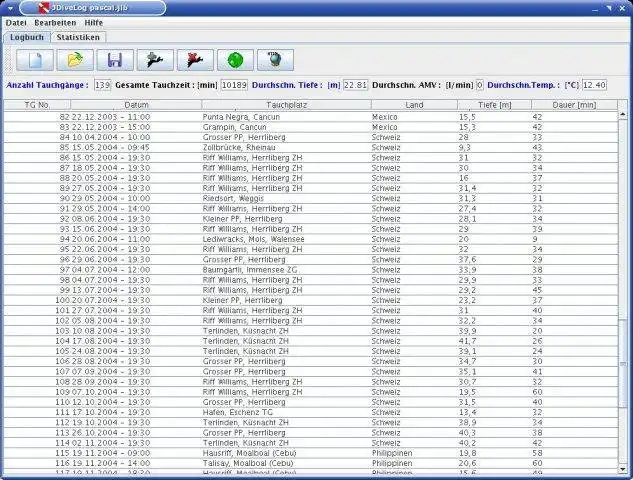Click Mexico in dive 82 row
633x480 pixels.
tap(385, 117)
